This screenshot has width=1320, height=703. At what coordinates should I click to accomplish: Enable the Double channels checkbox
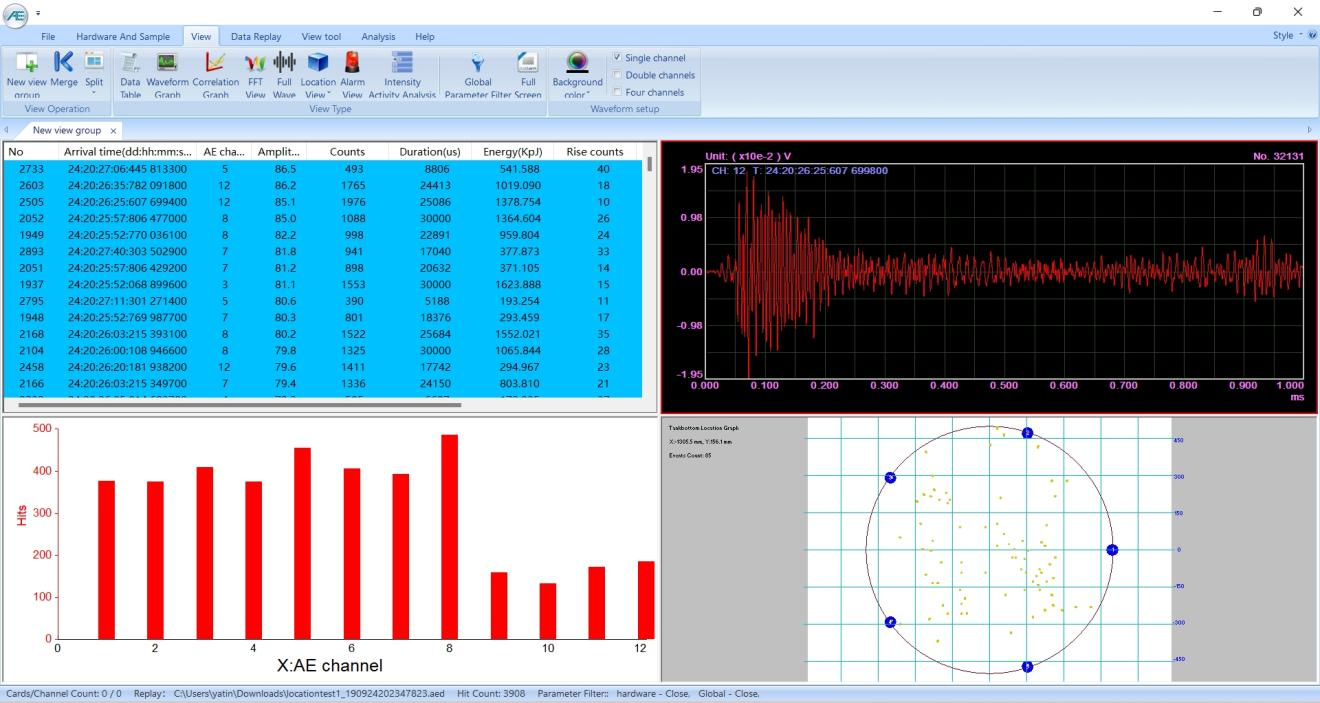point(618,75)
